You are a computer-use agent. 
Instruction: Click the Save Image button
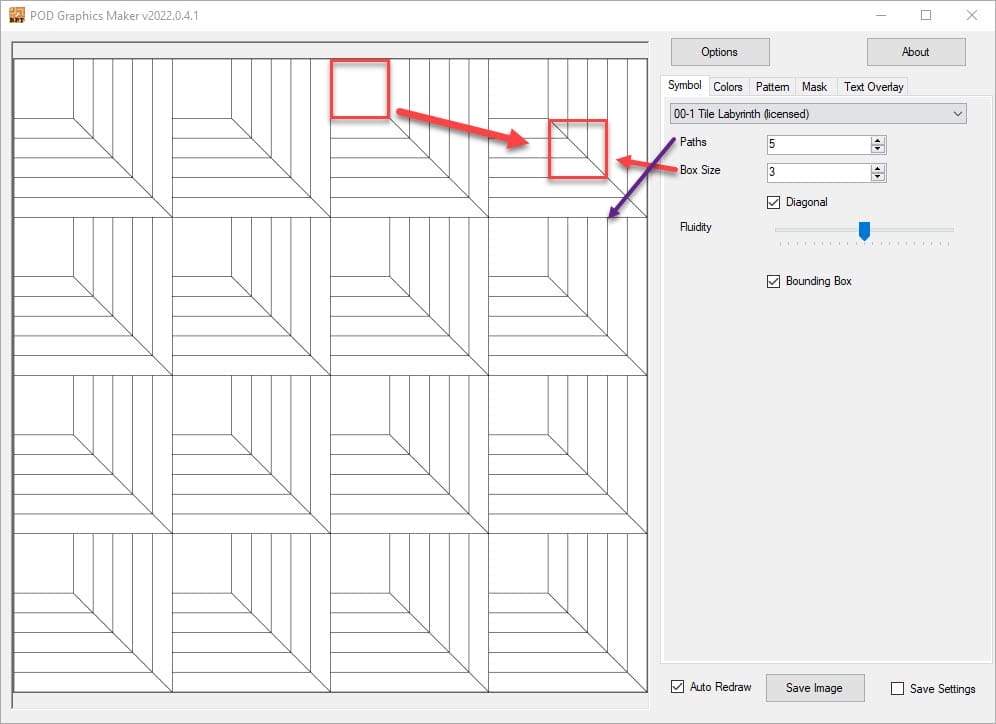coord(814,688)
